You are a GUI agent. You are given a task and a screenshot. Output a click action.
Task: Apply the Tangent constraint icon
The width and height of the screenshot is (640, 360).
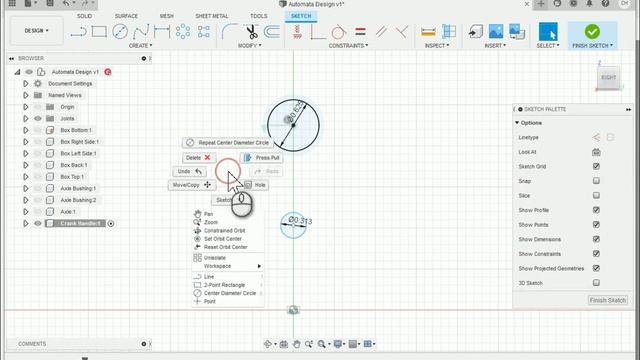[338, 31]
